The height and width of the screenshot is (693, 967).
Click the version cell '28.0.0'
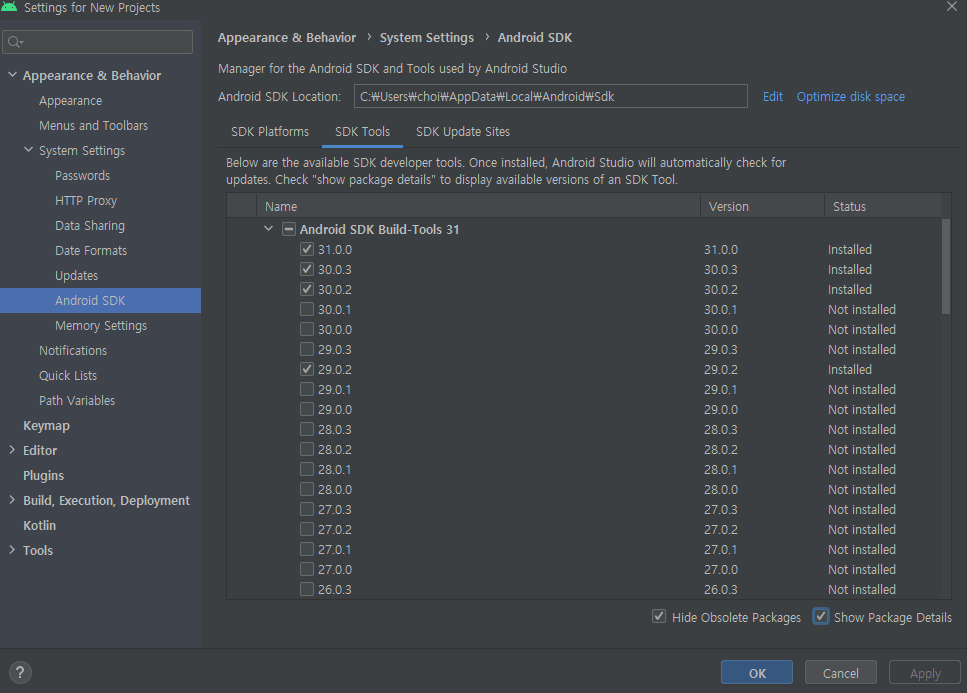pos(721,490)
